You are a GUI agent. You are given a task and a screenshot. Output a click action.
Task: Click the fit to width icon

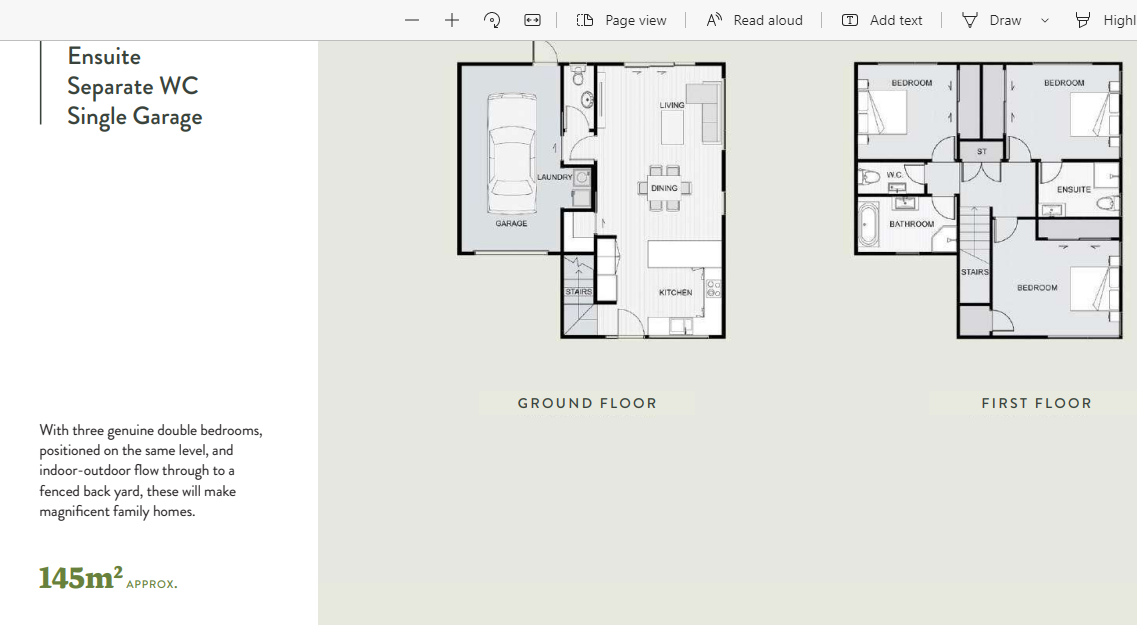pyautogui.click(x=532, y=20)
